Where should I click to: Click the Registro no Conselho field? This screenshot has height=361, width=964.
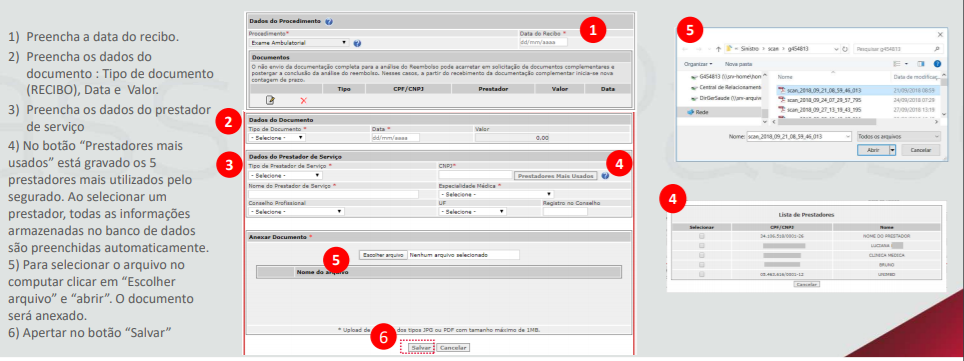click(x=566, y=211)
